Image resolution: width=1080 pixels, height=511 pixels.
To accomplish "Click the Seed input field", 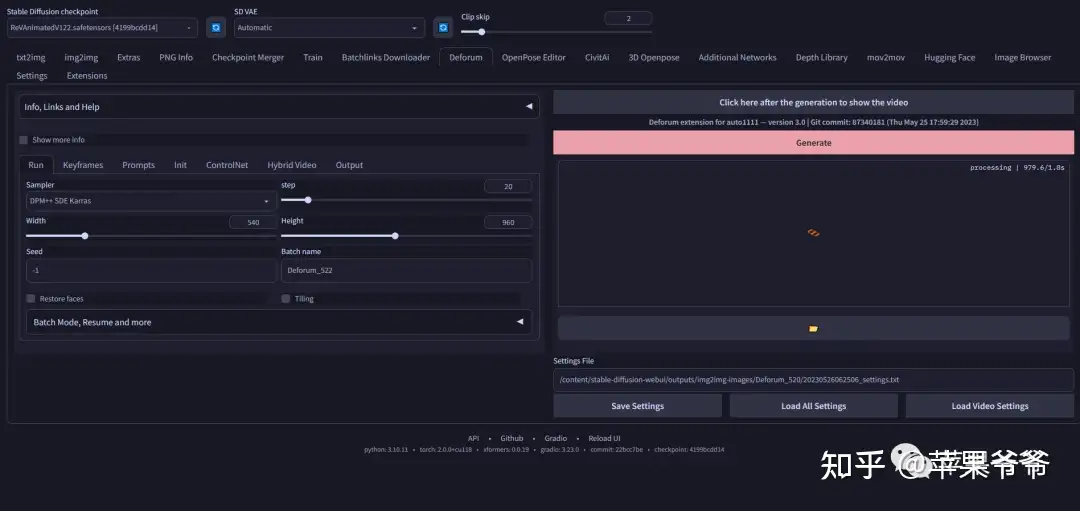I will pos(152,271).
